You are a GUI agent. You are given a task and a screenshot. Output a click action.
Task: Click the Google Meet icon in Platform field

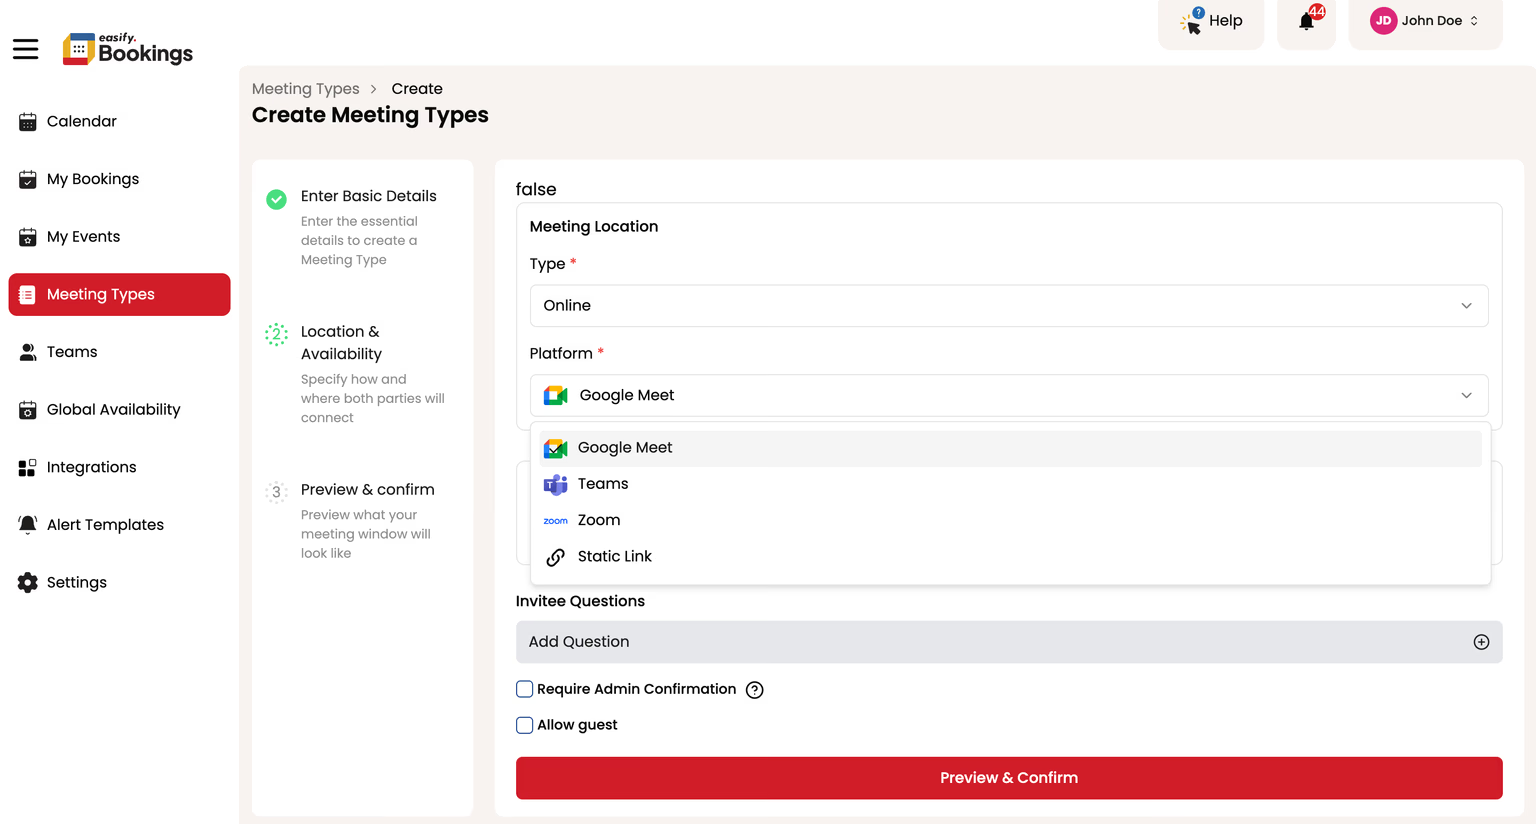click(555, 396)
